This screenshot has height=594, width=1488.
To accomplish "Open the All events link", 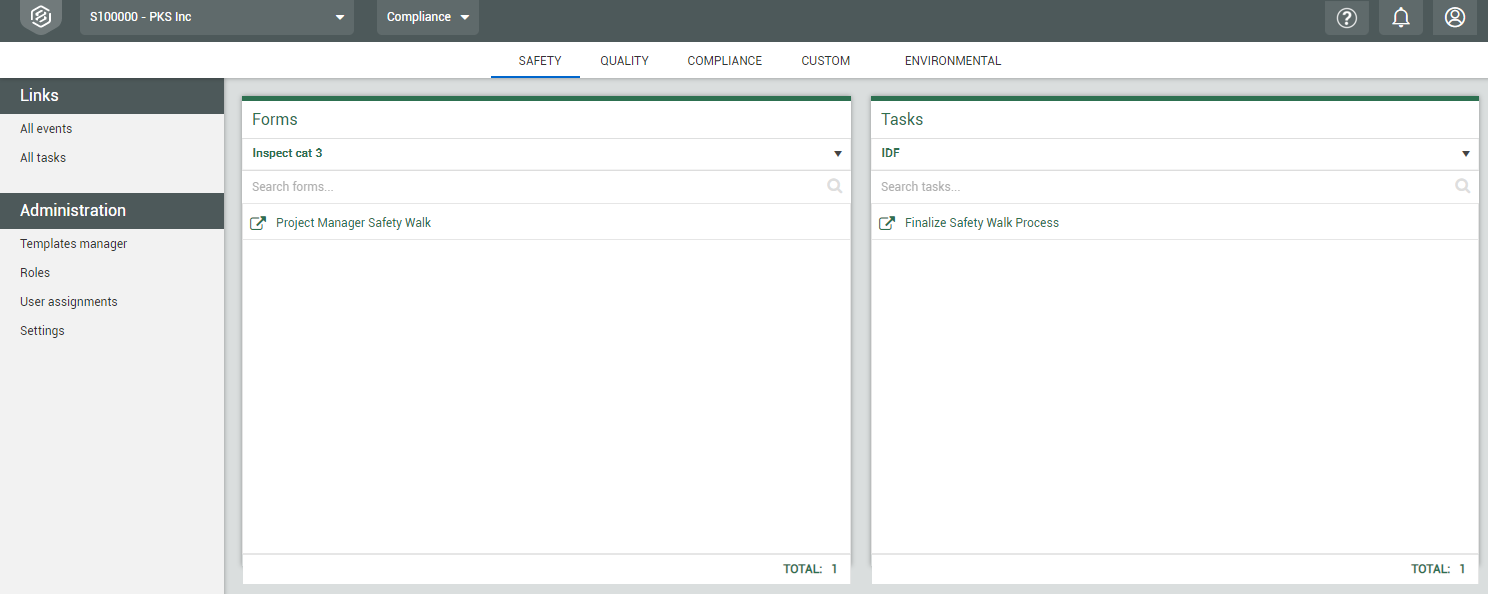I will click(x=46, y=129).
